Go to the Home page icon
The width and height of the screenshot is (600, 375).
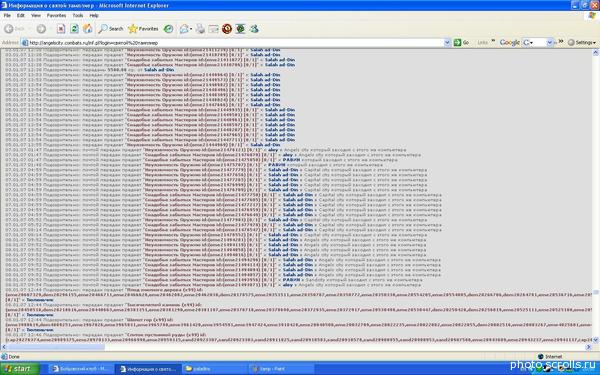click(x=88, y=29)
